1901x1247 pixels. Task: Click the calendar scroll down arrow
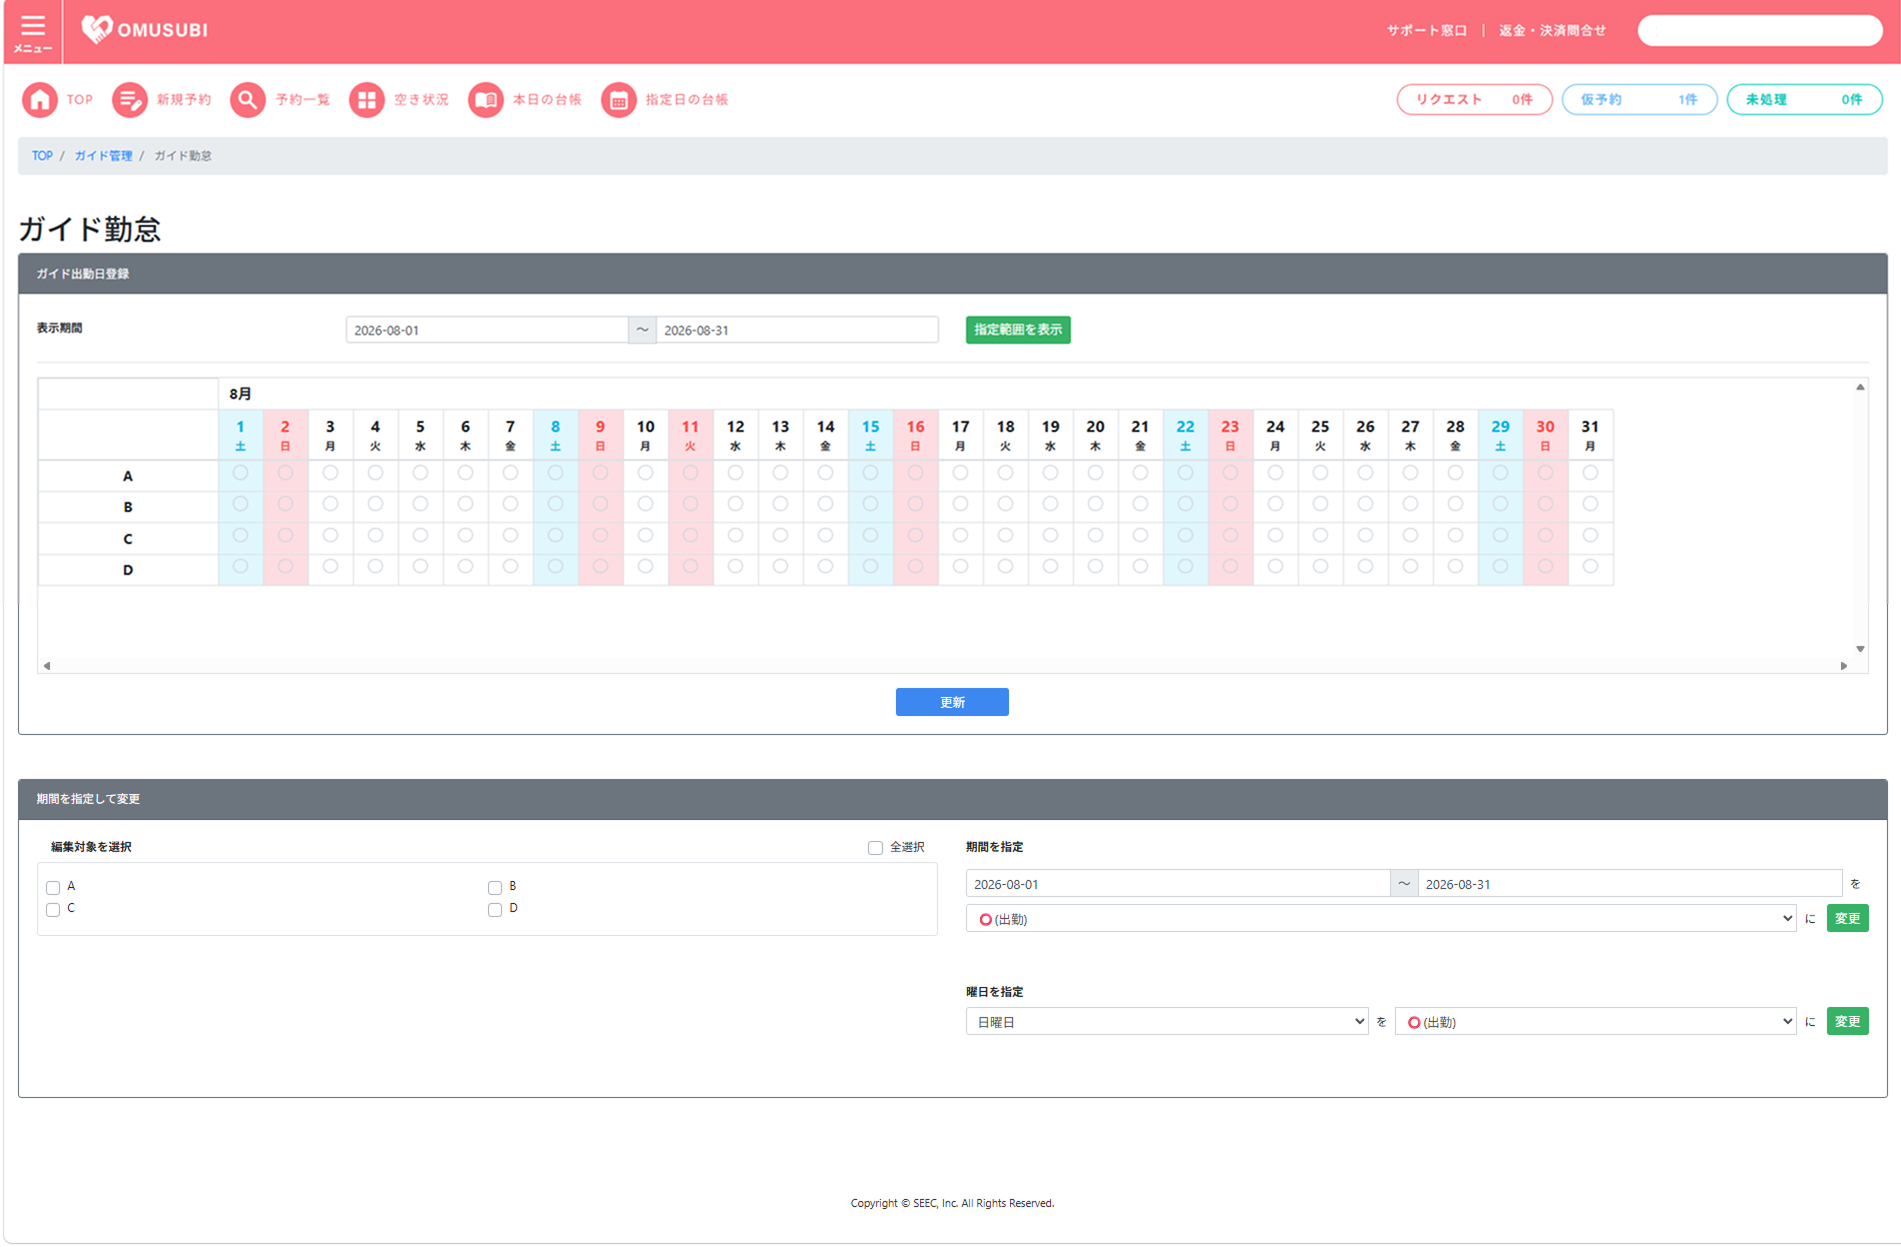pos(1860,649)
